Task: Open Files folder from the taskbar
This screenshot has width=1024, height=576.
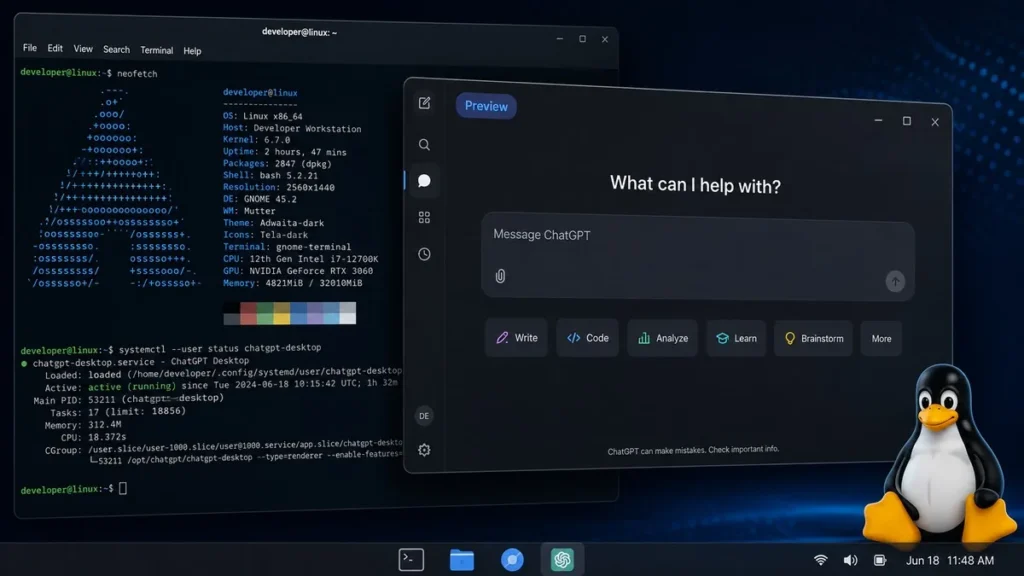Action: pyautogui.click(x=462, y=560)
